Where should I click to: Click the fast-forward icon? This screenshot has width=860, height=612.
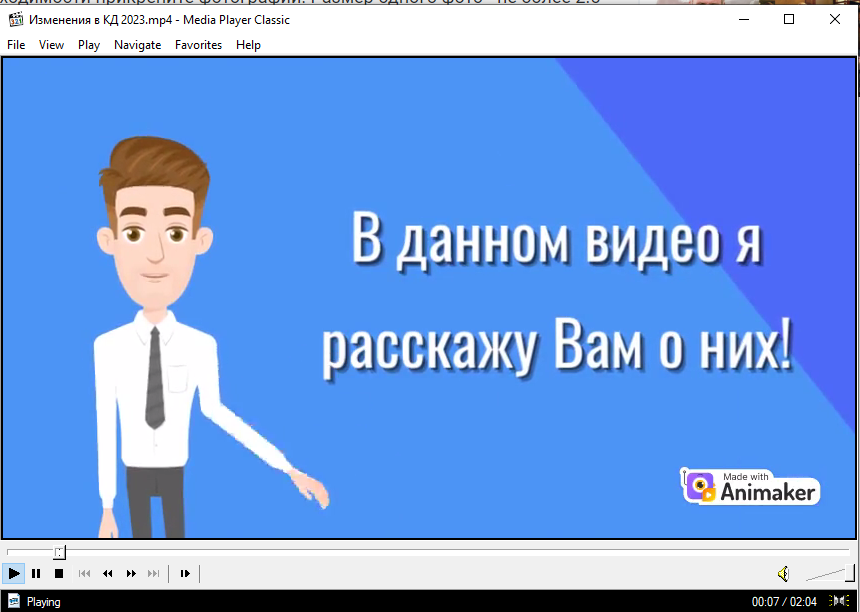point(130,573)
